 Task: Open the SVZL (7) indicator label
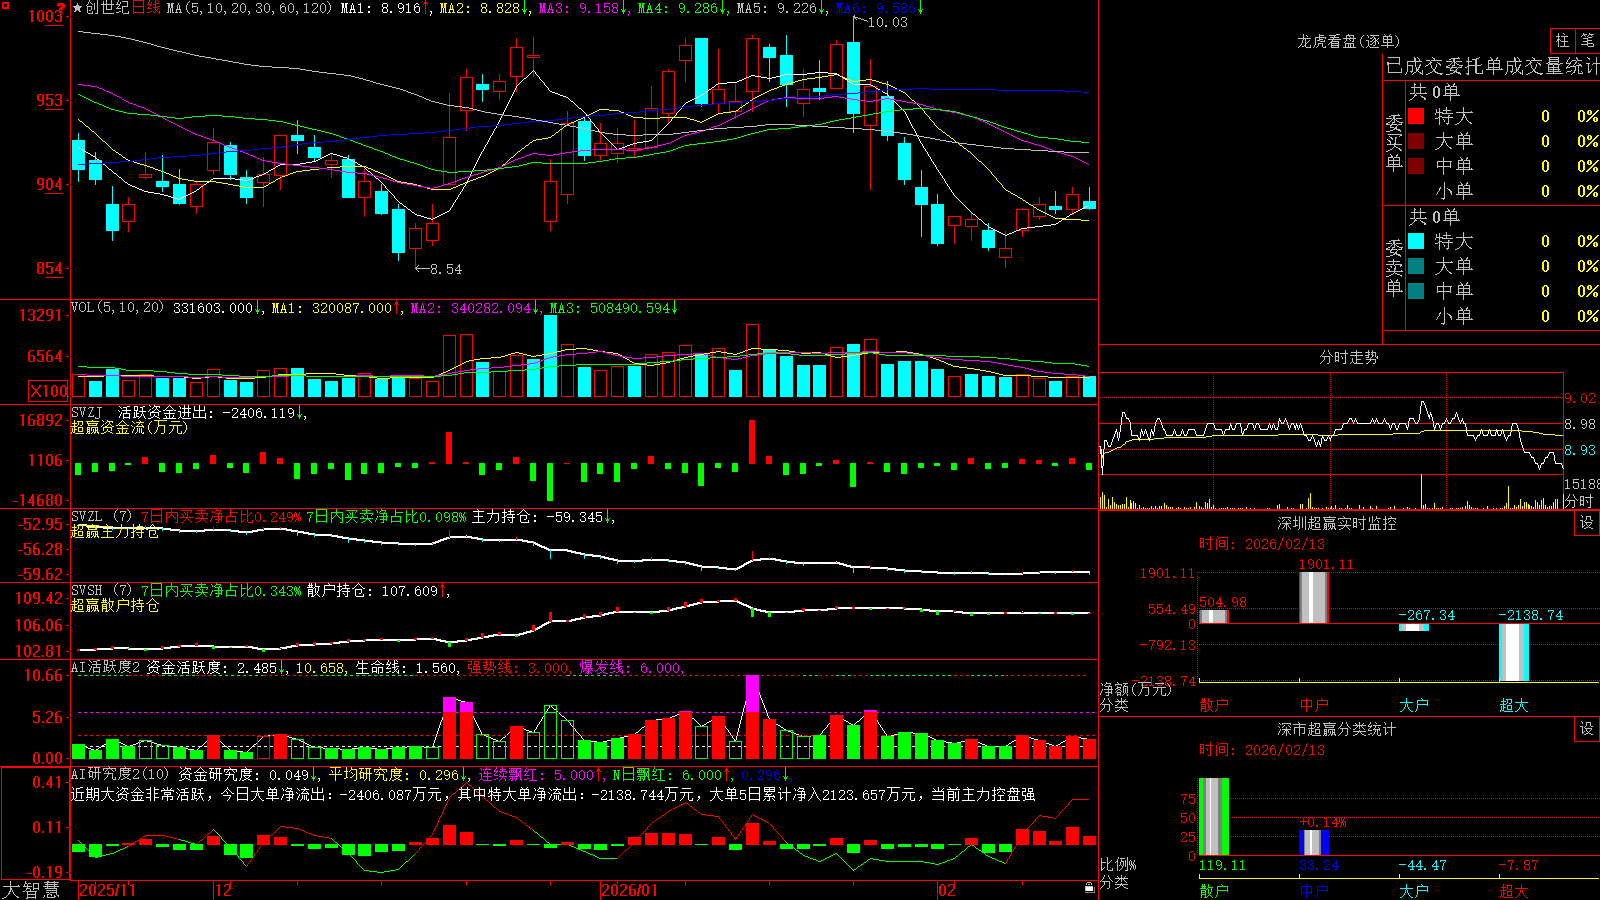[101, 517]
